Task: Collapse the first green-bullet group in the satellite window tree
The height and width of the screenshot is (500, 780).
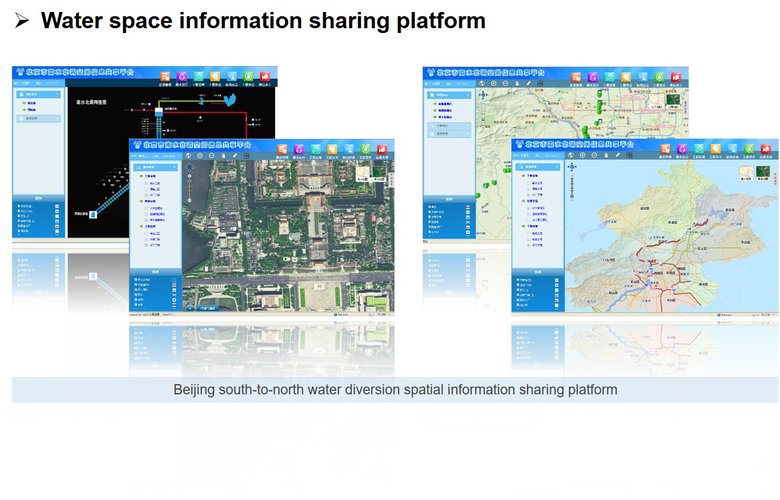Action: 141,176
